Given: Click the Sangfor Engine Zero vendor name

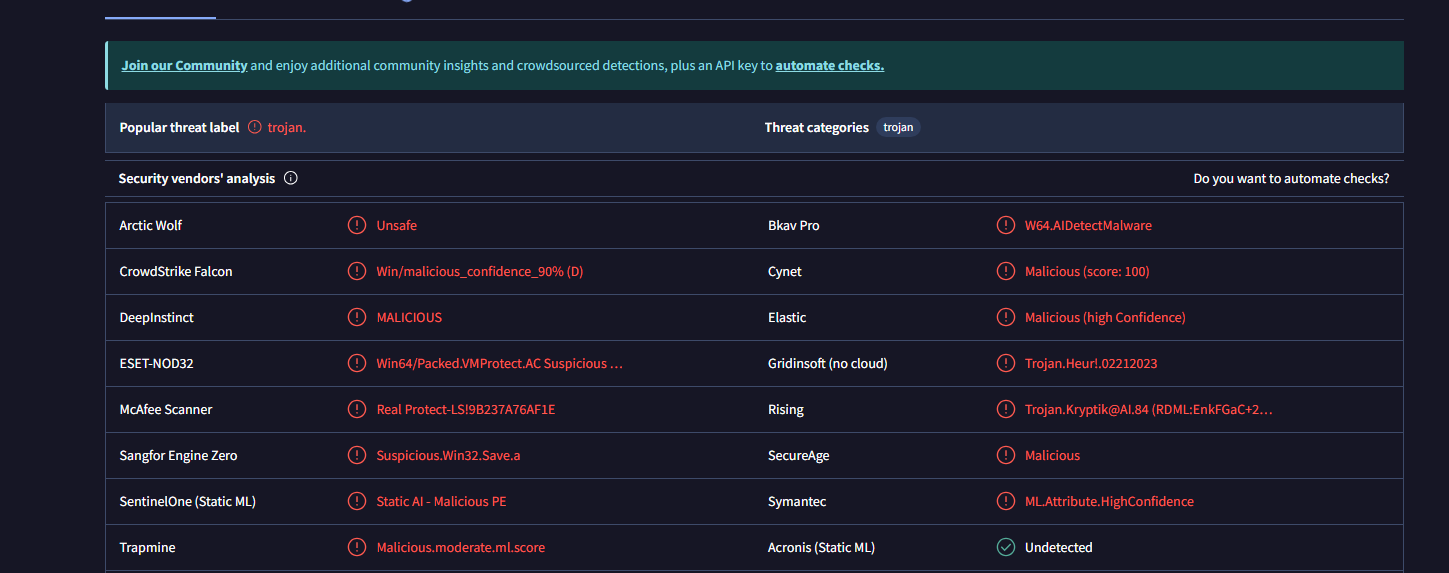Looking at the screenshot, I should [x=178, y=455].
